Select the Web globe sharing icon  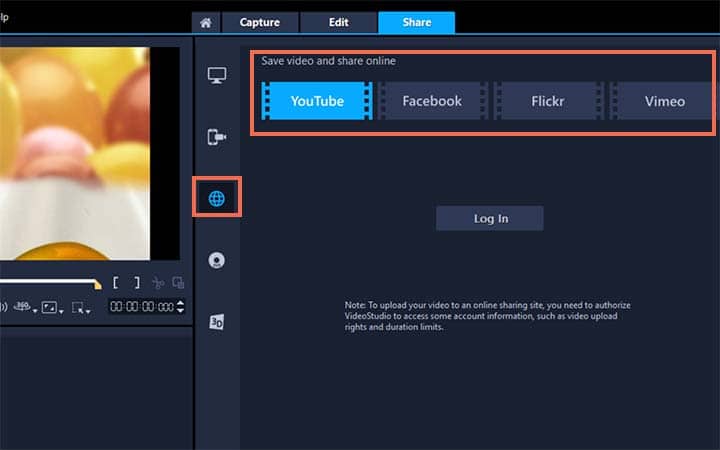pyautogui.click(x=217, y=198)
